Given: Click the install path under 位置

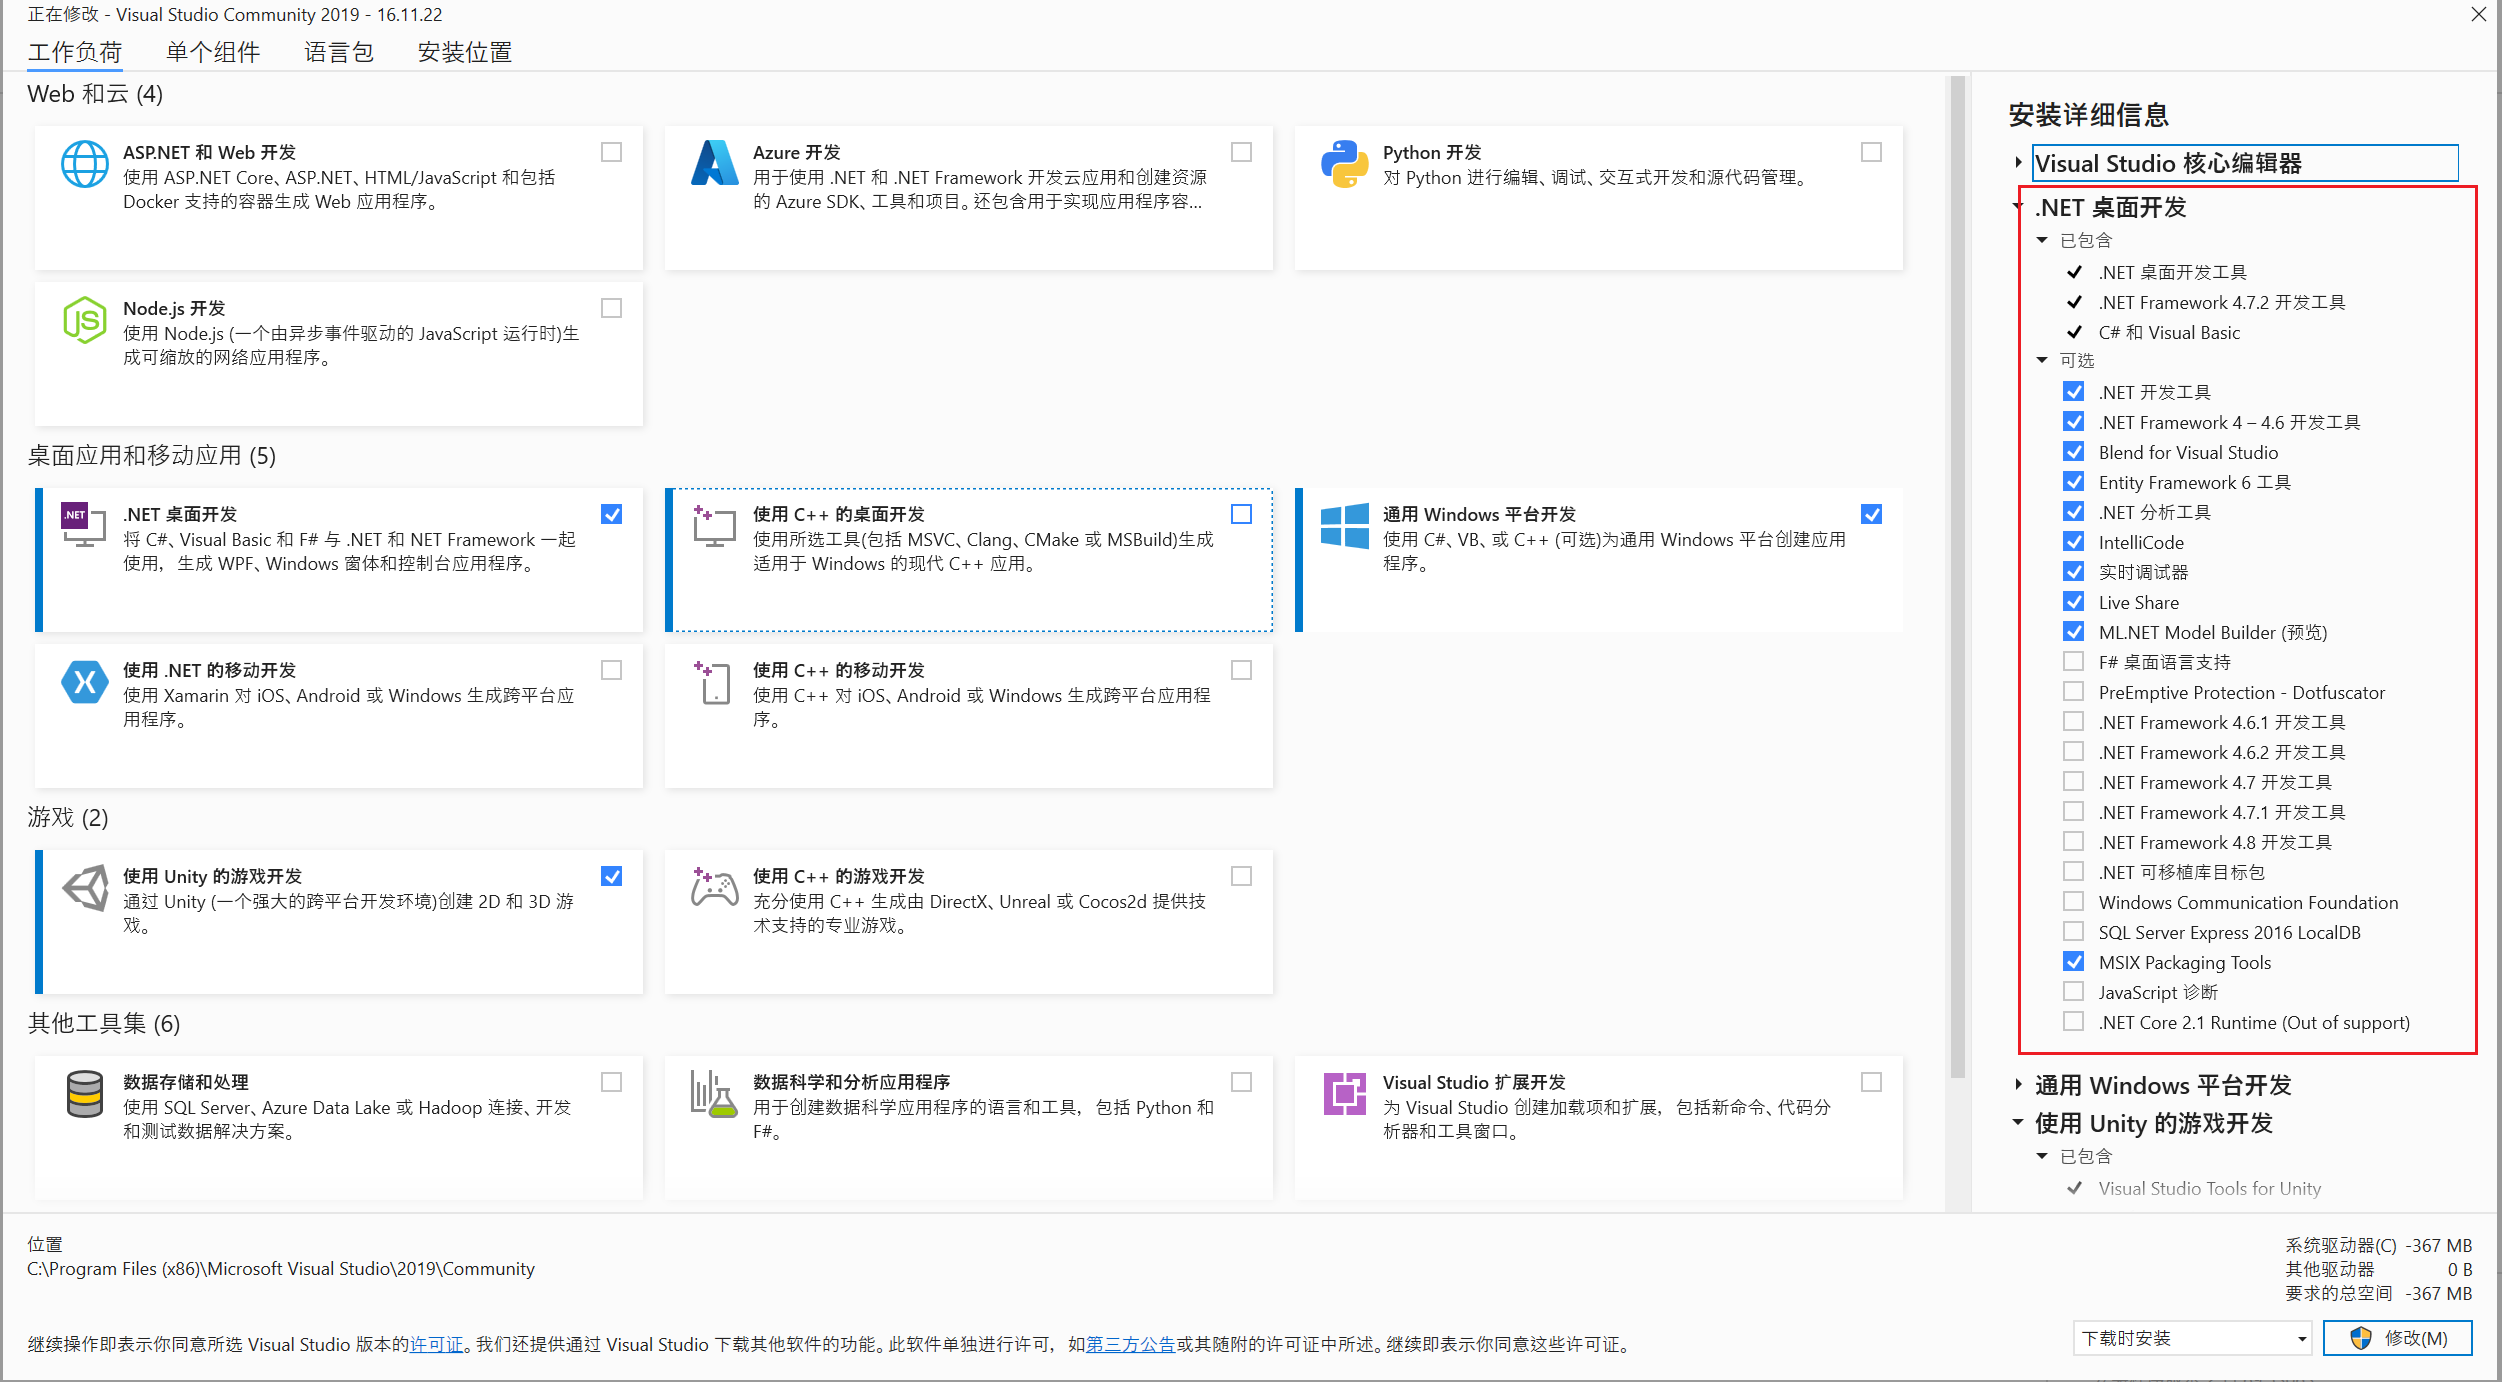Looking at the screenshot, I should (281, 1269).
